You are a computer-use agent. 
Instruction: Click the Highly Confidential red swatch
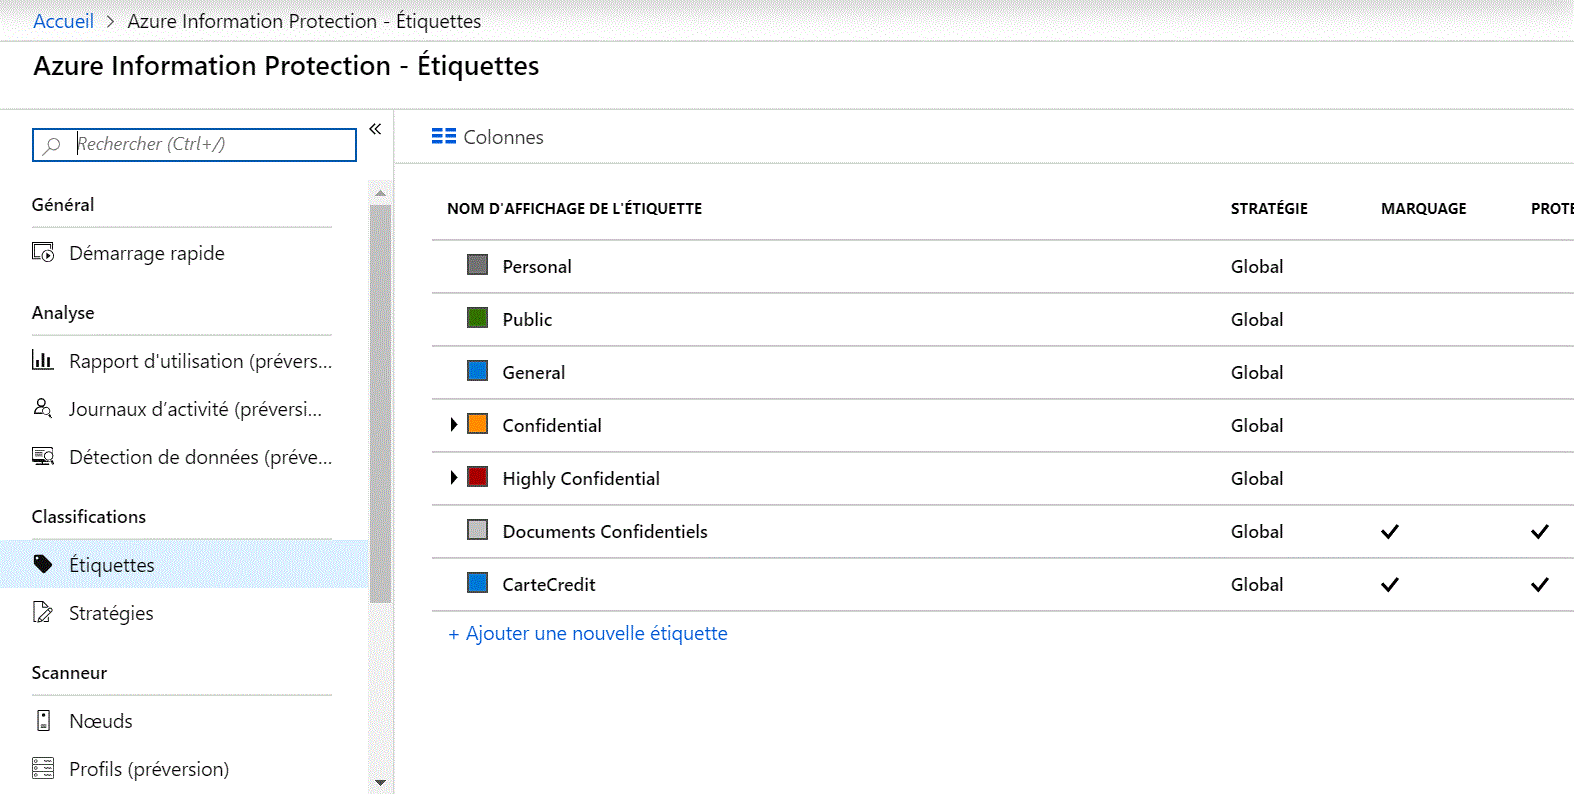click(478, 477)
